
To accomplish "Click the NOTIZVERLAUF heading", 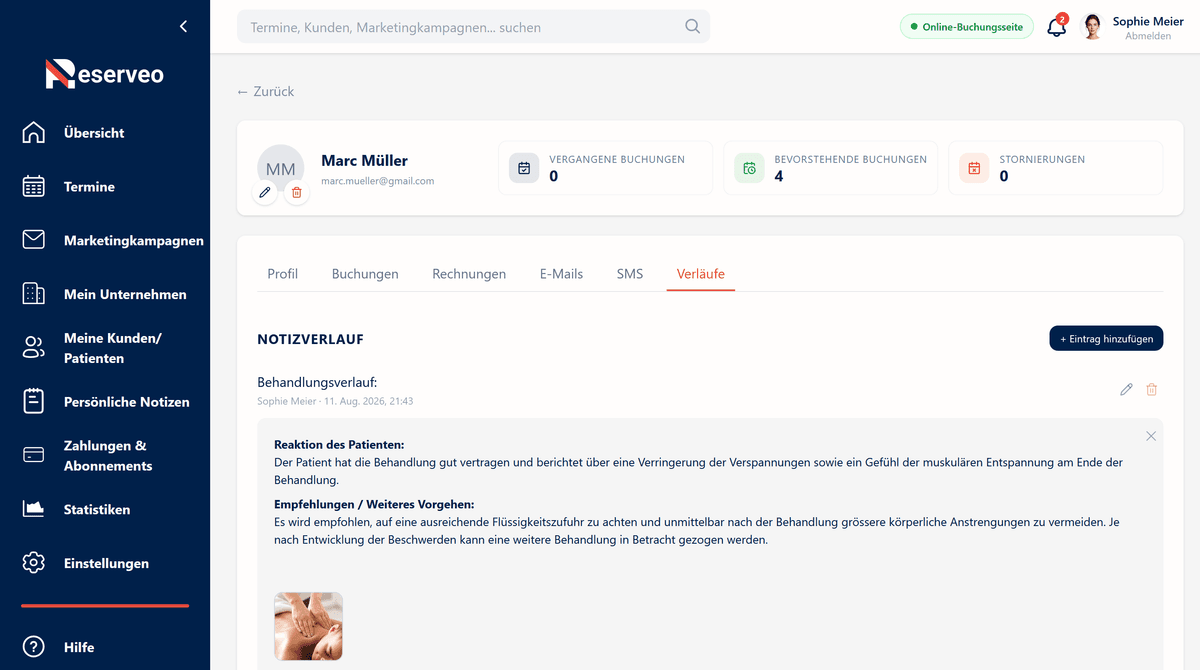I will pos(310,339).
